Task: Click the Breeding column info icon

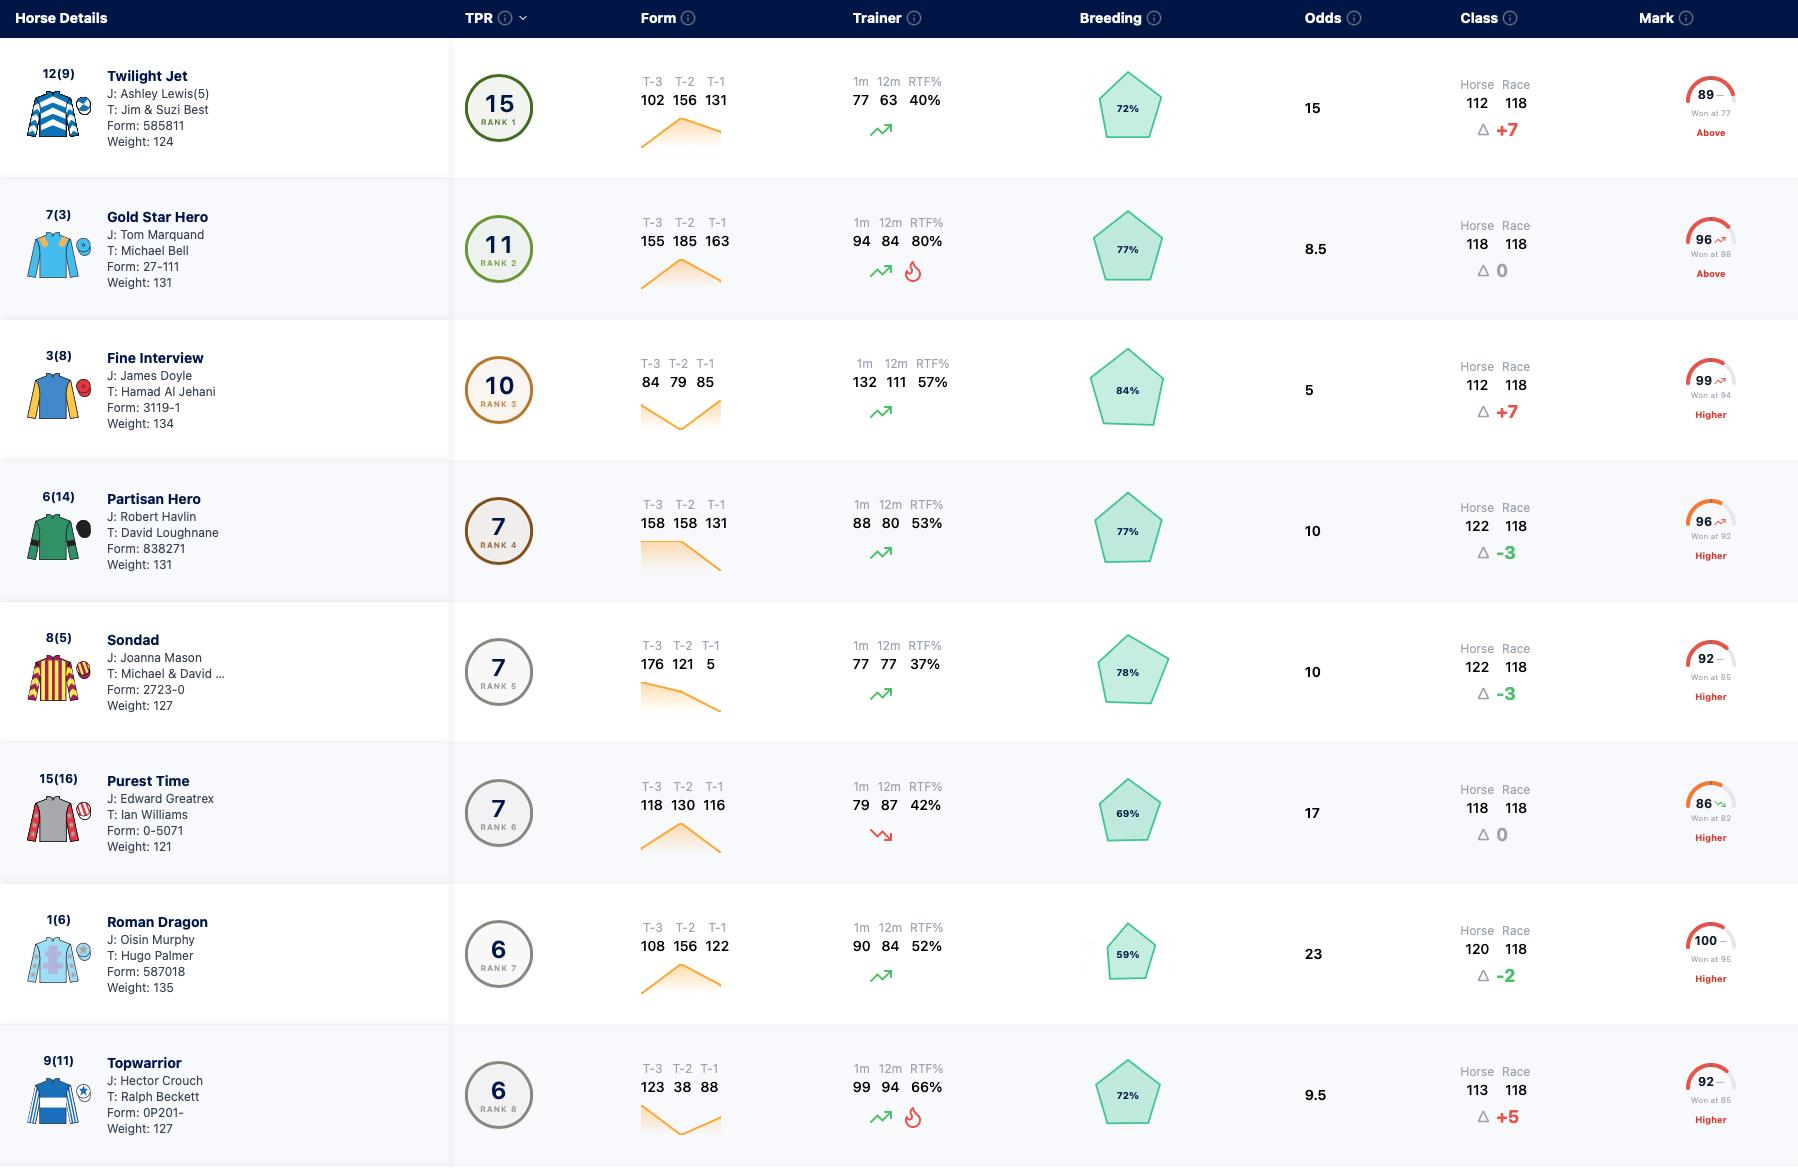Action: point(1154,18)
